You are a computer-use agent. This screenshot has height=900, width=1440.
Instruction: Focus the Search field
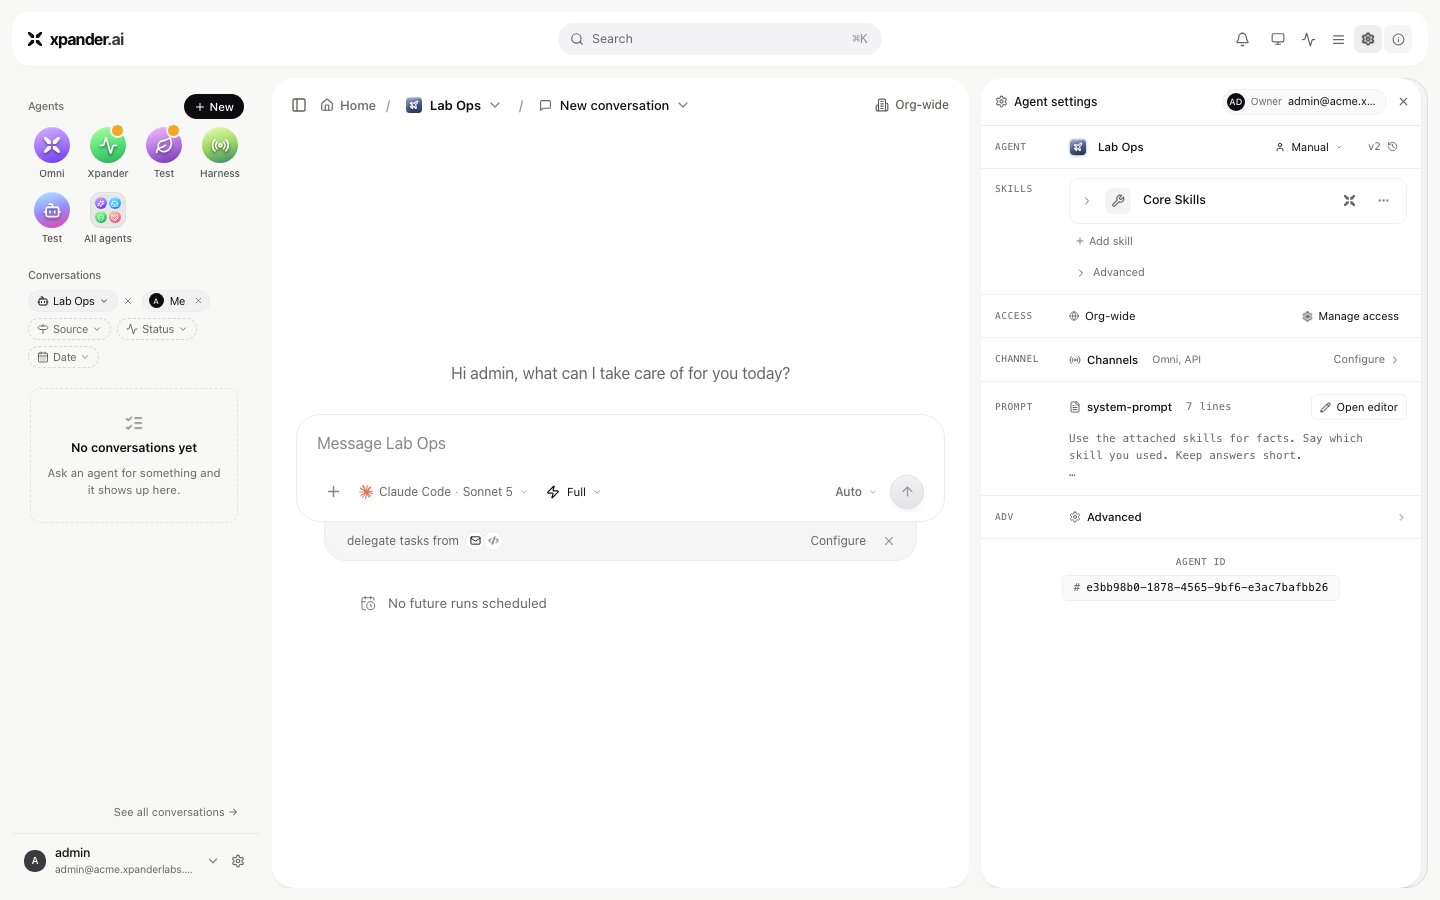point(720,39)
